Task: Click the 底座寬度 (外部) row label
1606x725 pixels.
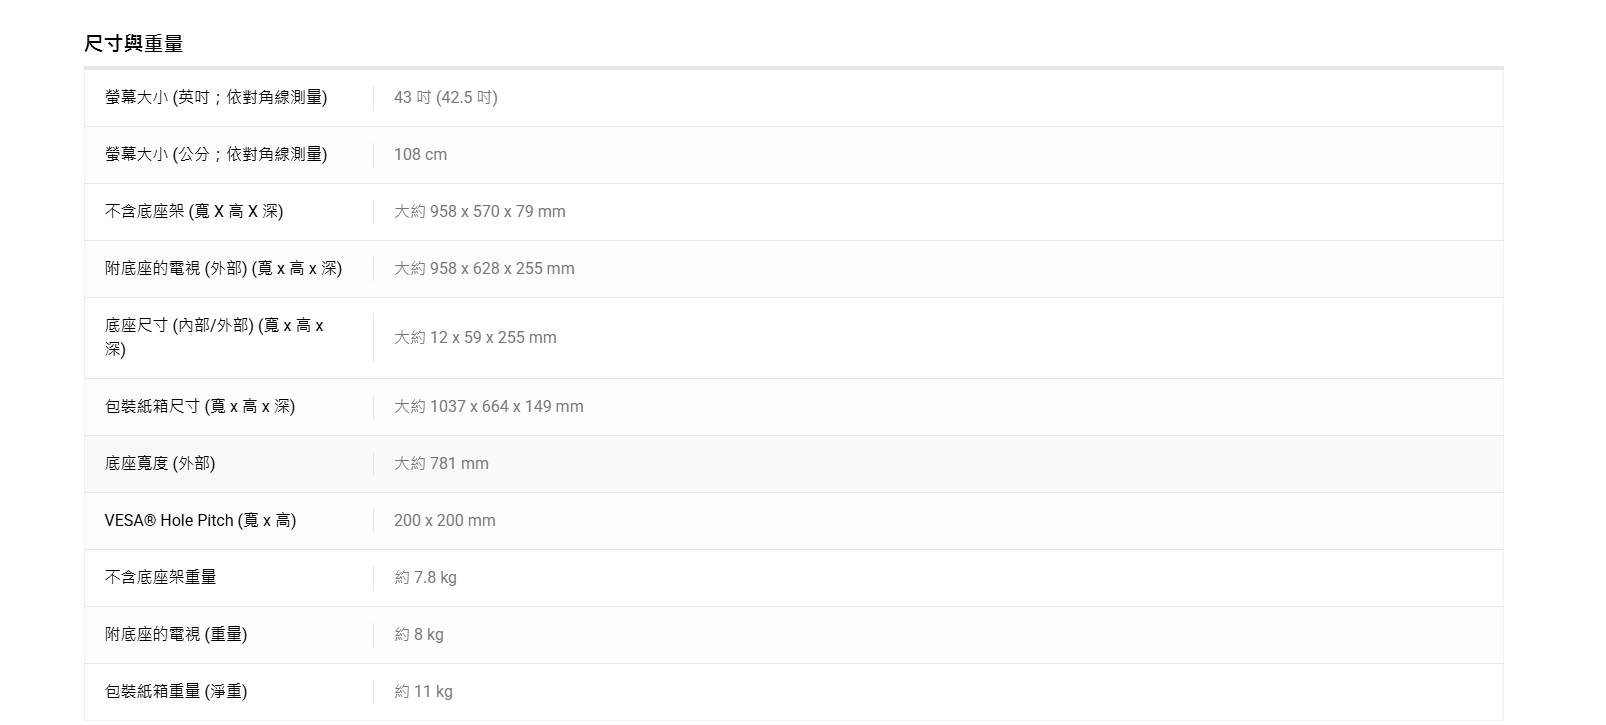Action: (x=160, y=463)
